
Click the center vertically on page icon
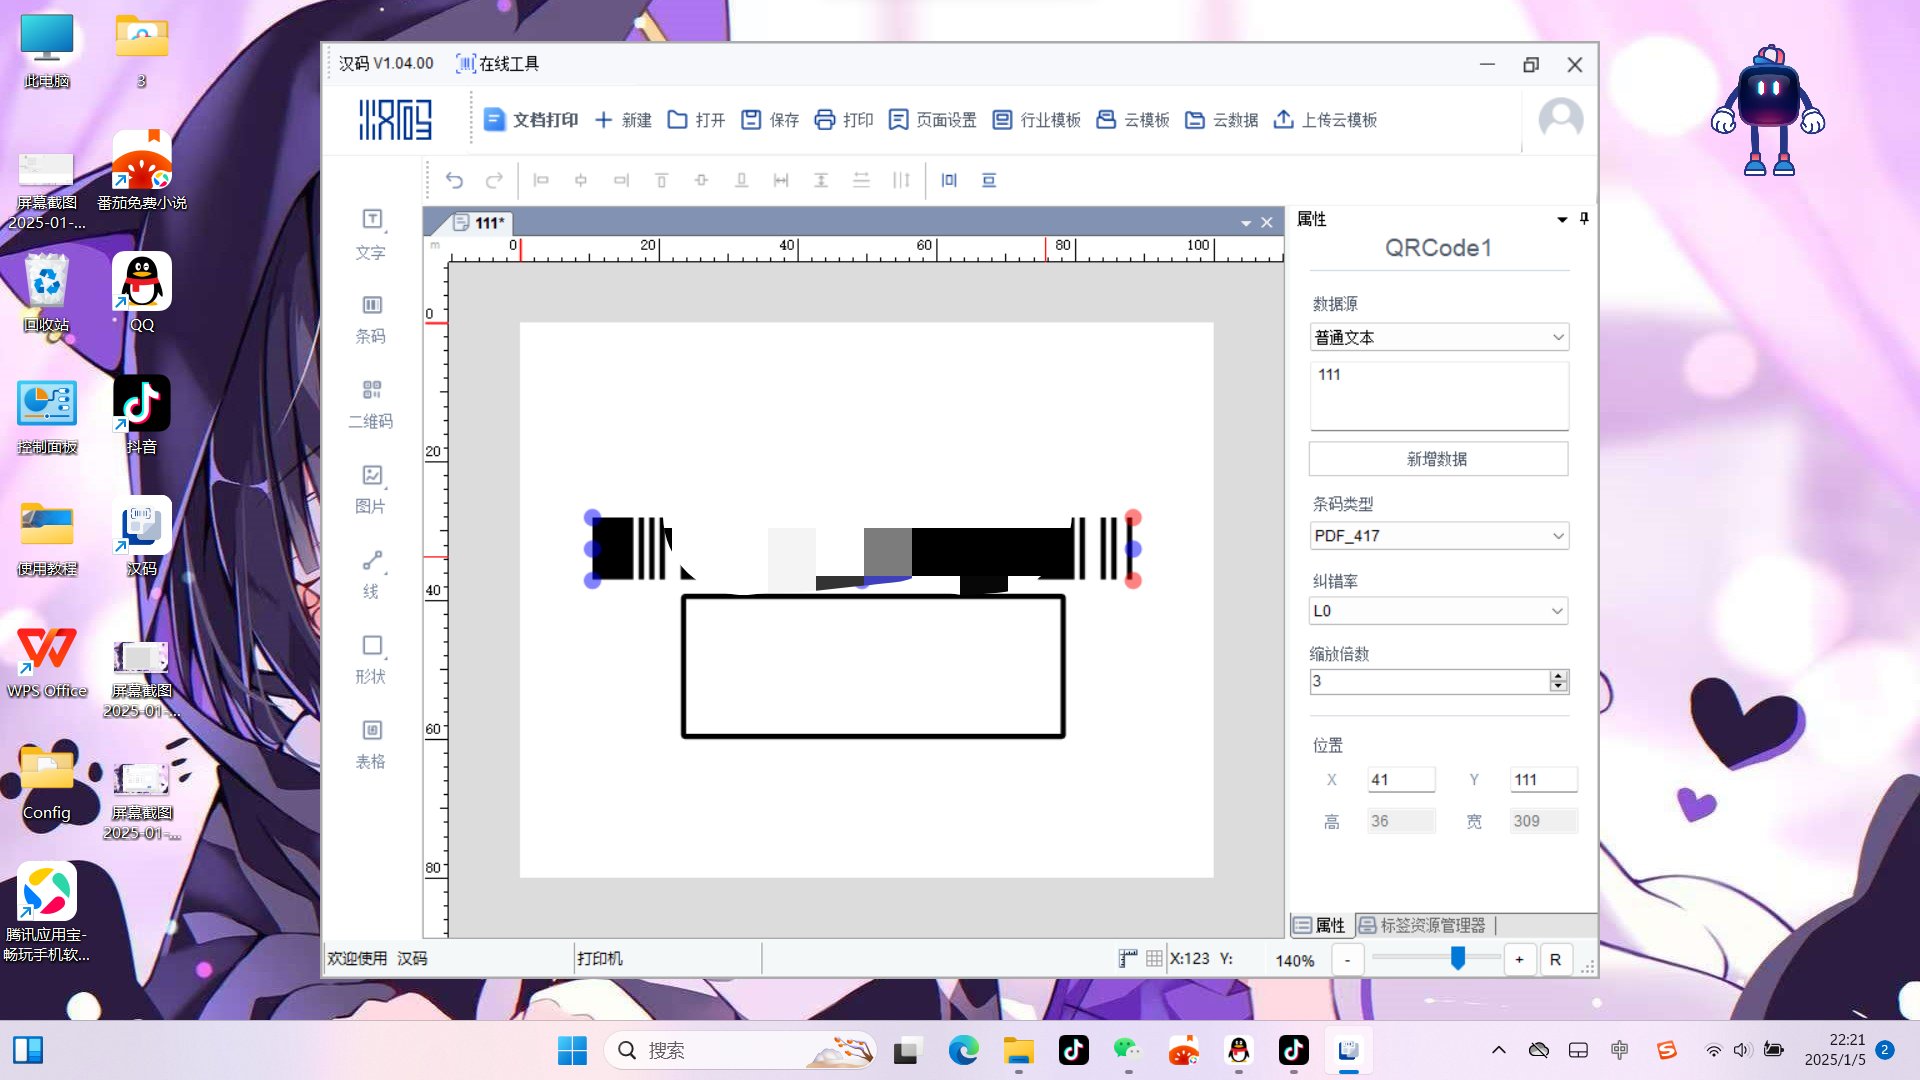[989, 180]
